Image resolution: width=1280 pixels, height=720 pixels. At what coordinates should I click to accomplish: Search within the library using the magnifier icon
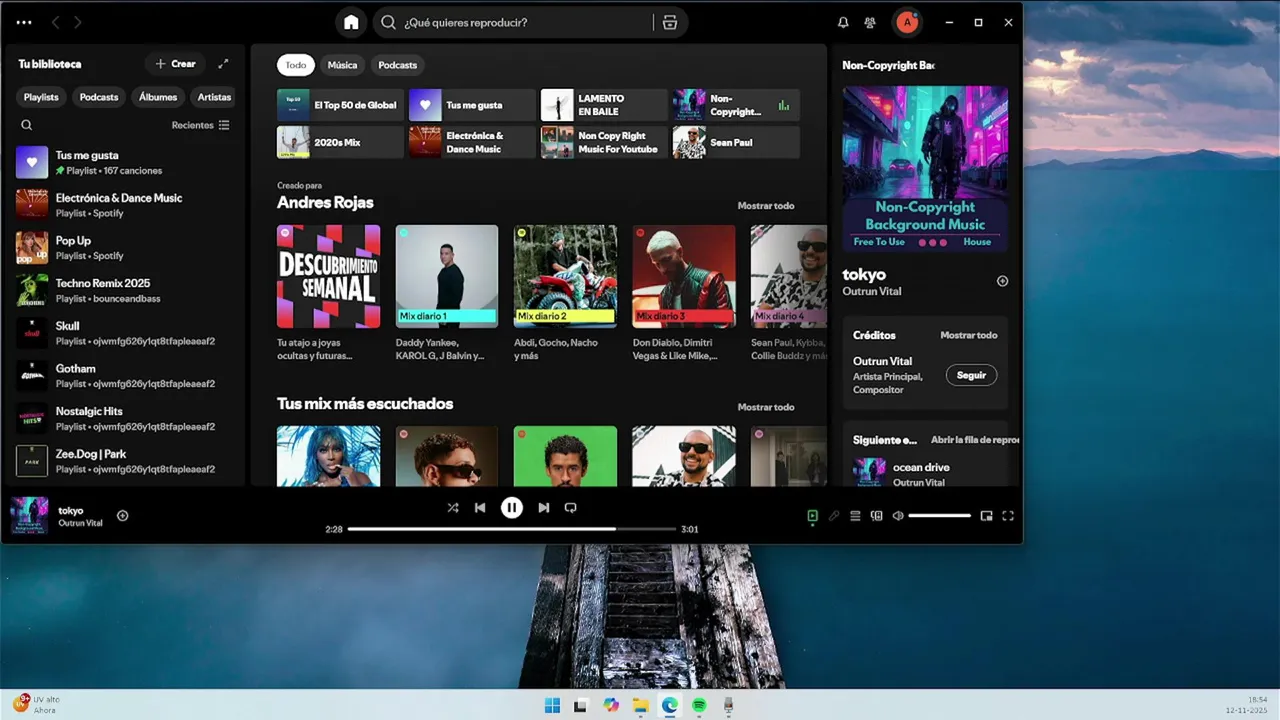pos(27,125)
